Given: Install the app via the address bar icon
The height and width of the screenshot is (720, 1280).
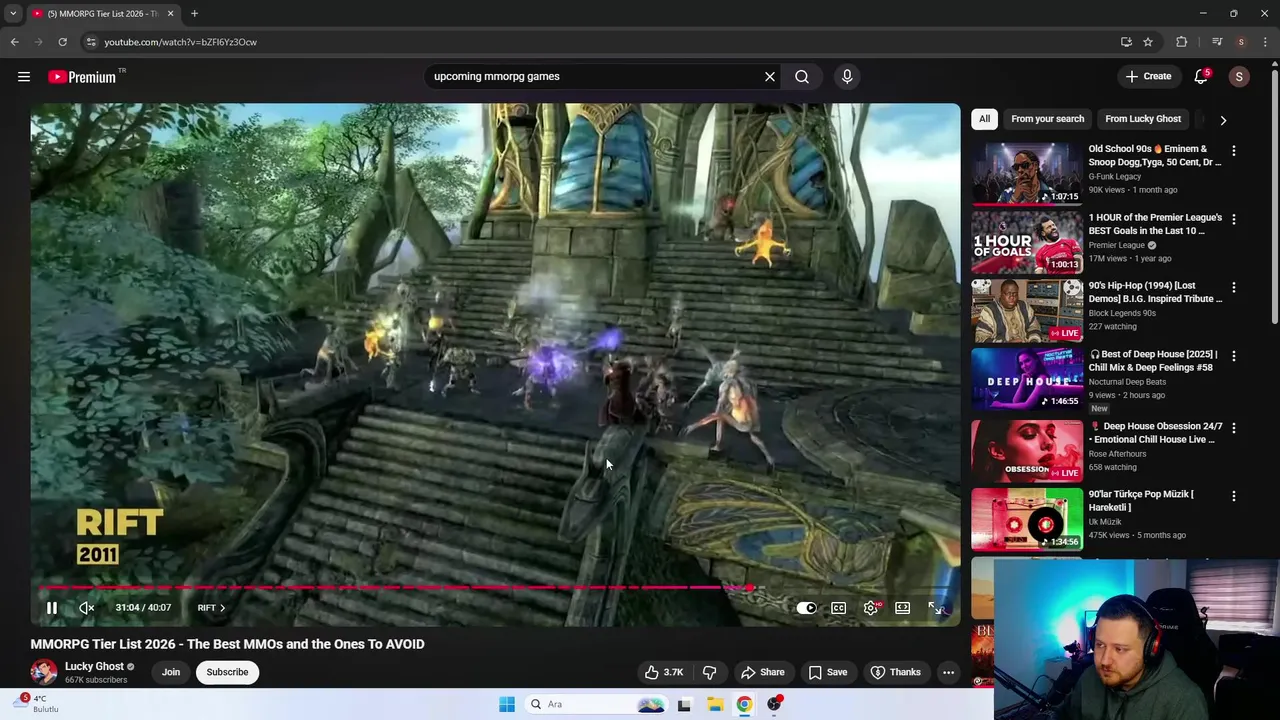Looking at the screenshot, I should 1126,42.
